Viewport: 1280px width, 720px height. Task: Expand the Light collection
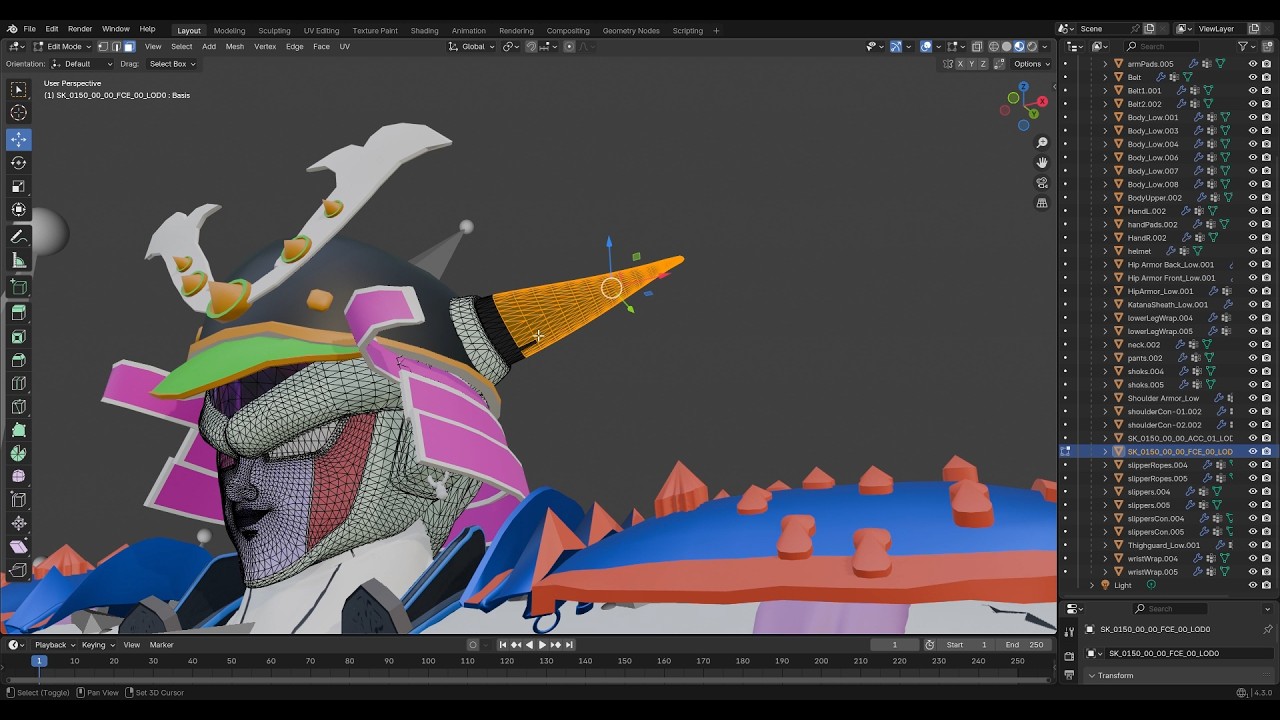coord(1092,585)
